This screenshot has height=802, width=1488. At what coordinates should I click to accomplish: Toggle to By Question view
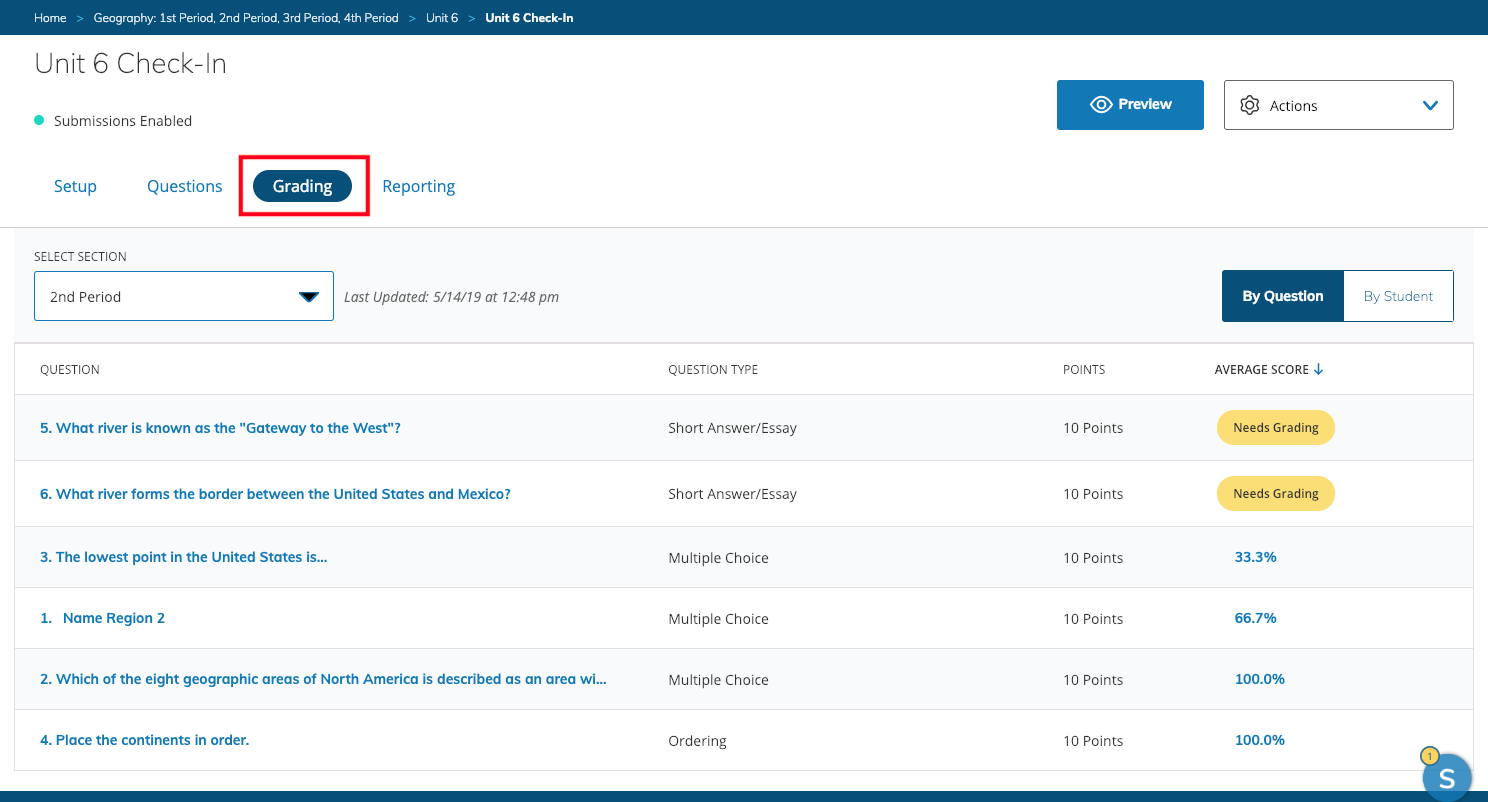point(1282,296)
